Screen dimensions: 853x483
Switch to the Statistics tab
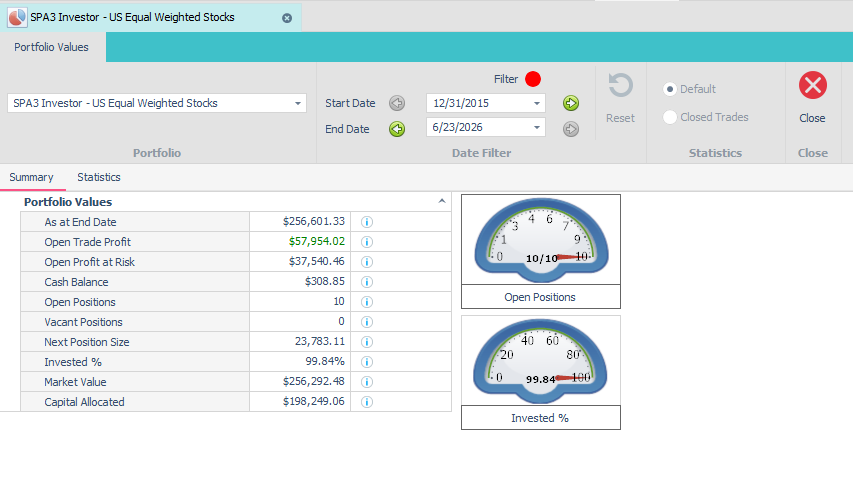coord(98,177)
